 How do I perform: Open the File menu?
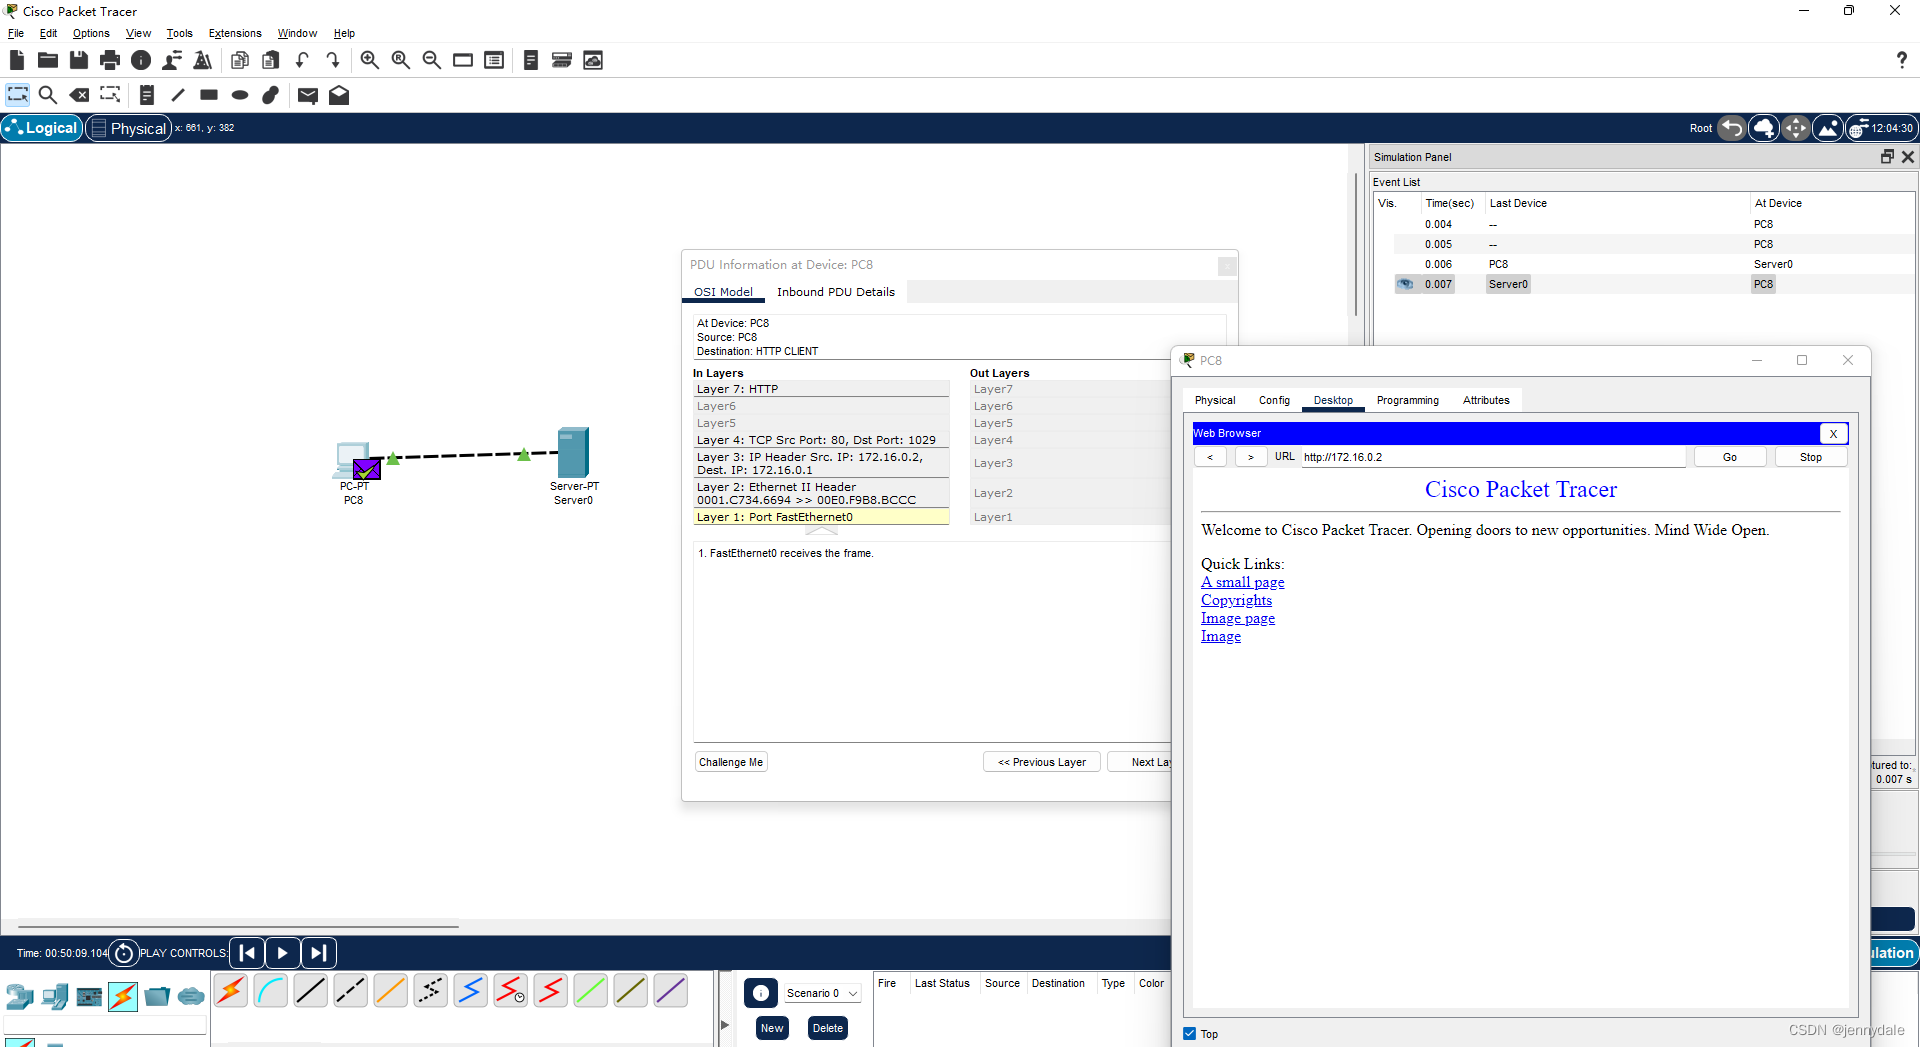point(16,33)
